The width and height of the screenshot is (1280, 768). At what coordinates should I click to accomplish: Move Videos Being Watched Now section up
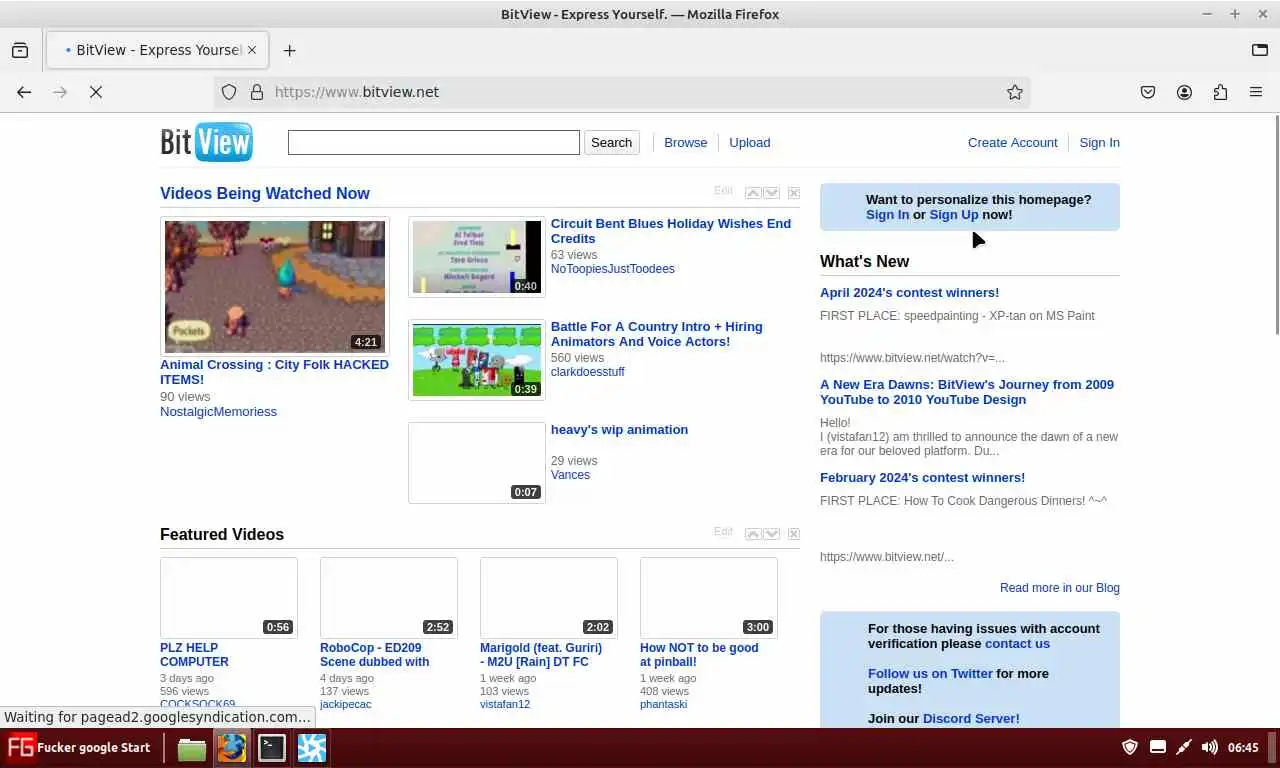click(x=753, y=193)
